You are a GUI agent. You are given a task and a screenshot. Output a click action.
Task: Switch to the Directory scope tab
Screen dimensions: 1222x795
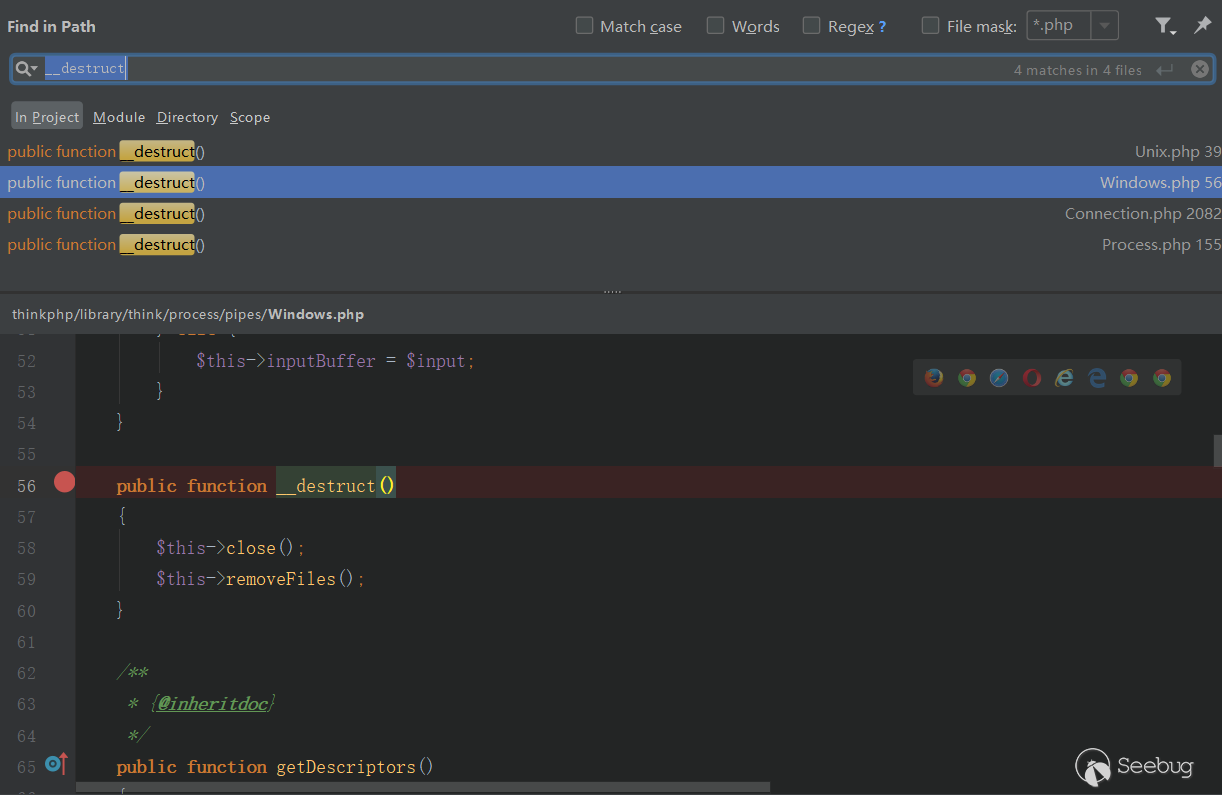[x=187, y=117]
